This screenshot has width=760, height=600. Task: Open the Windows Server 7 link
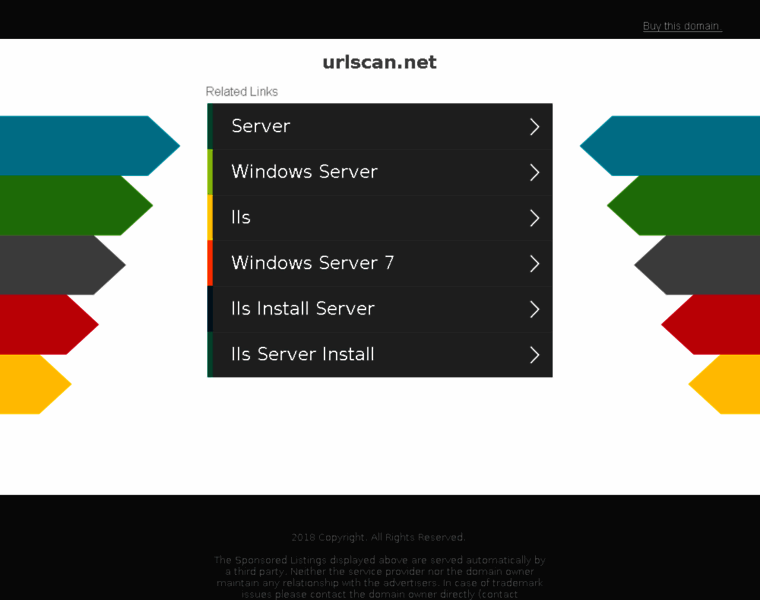[312, 263]
